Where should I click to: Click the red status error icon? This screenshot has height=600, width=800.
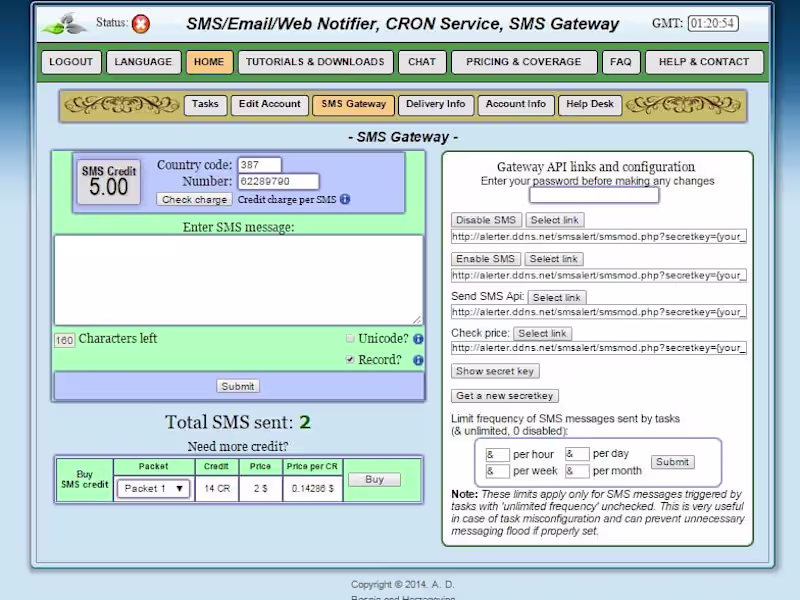pyautogui.click(x=141, y=23)
